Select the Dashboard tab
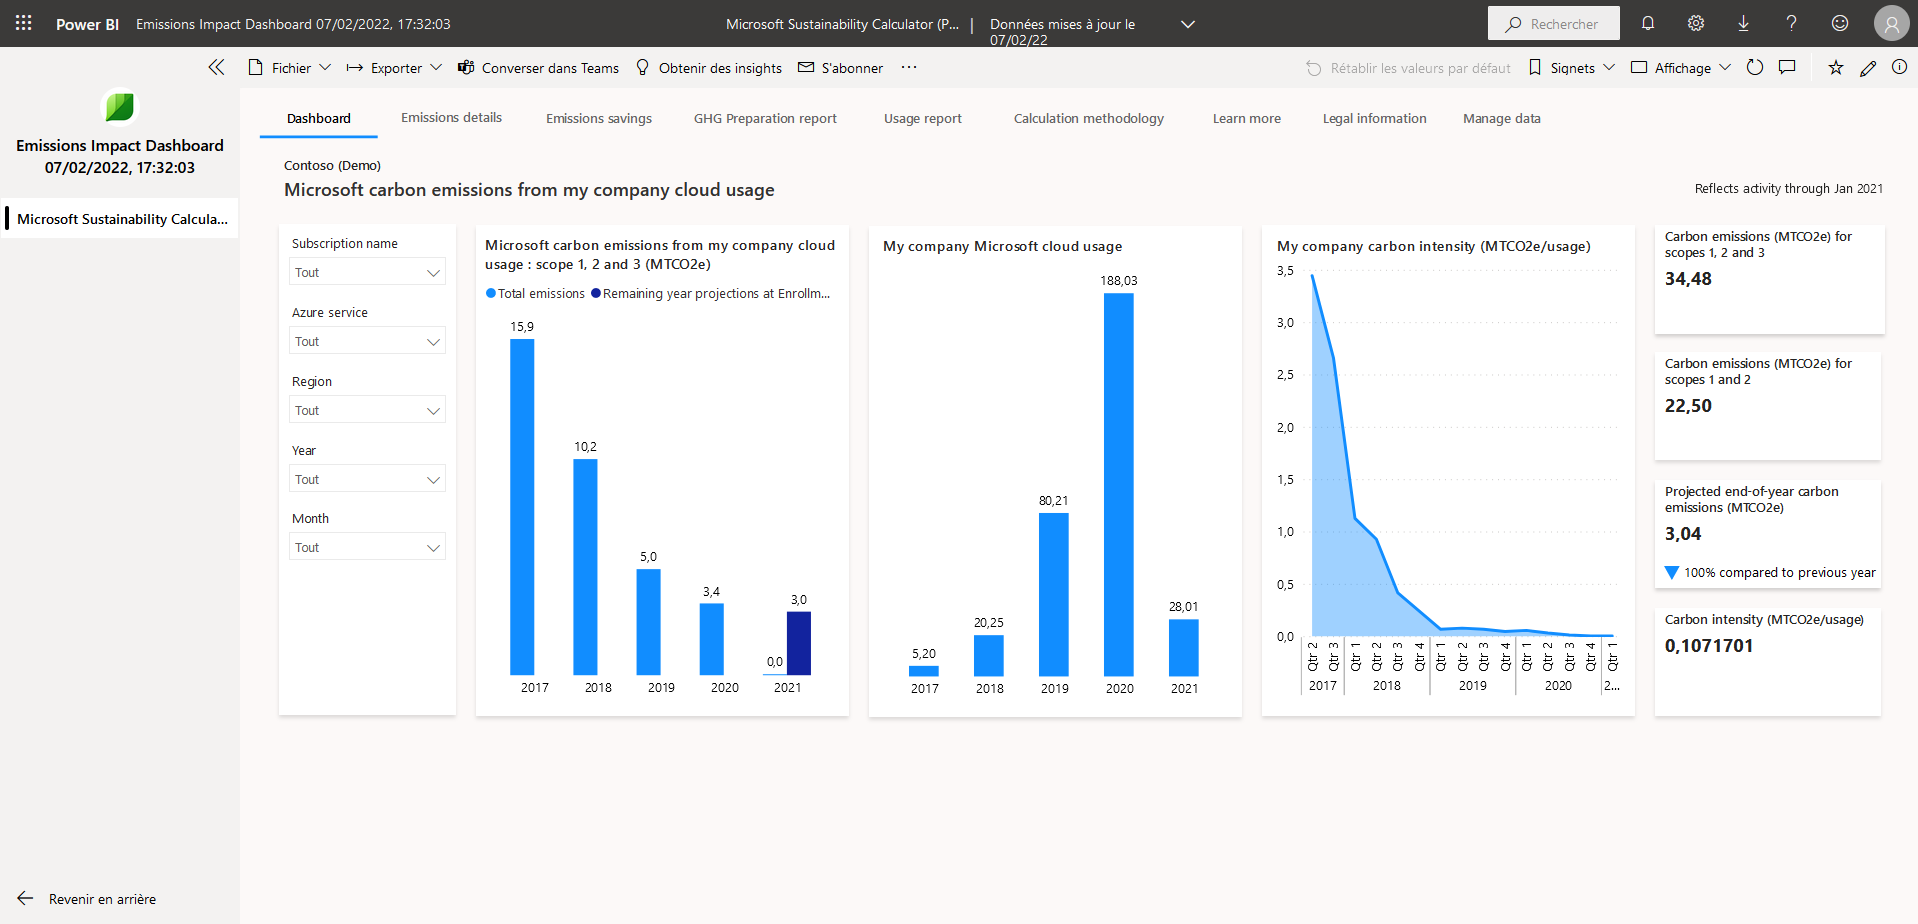Screen dimensions: 1918x924 point(319,118)
